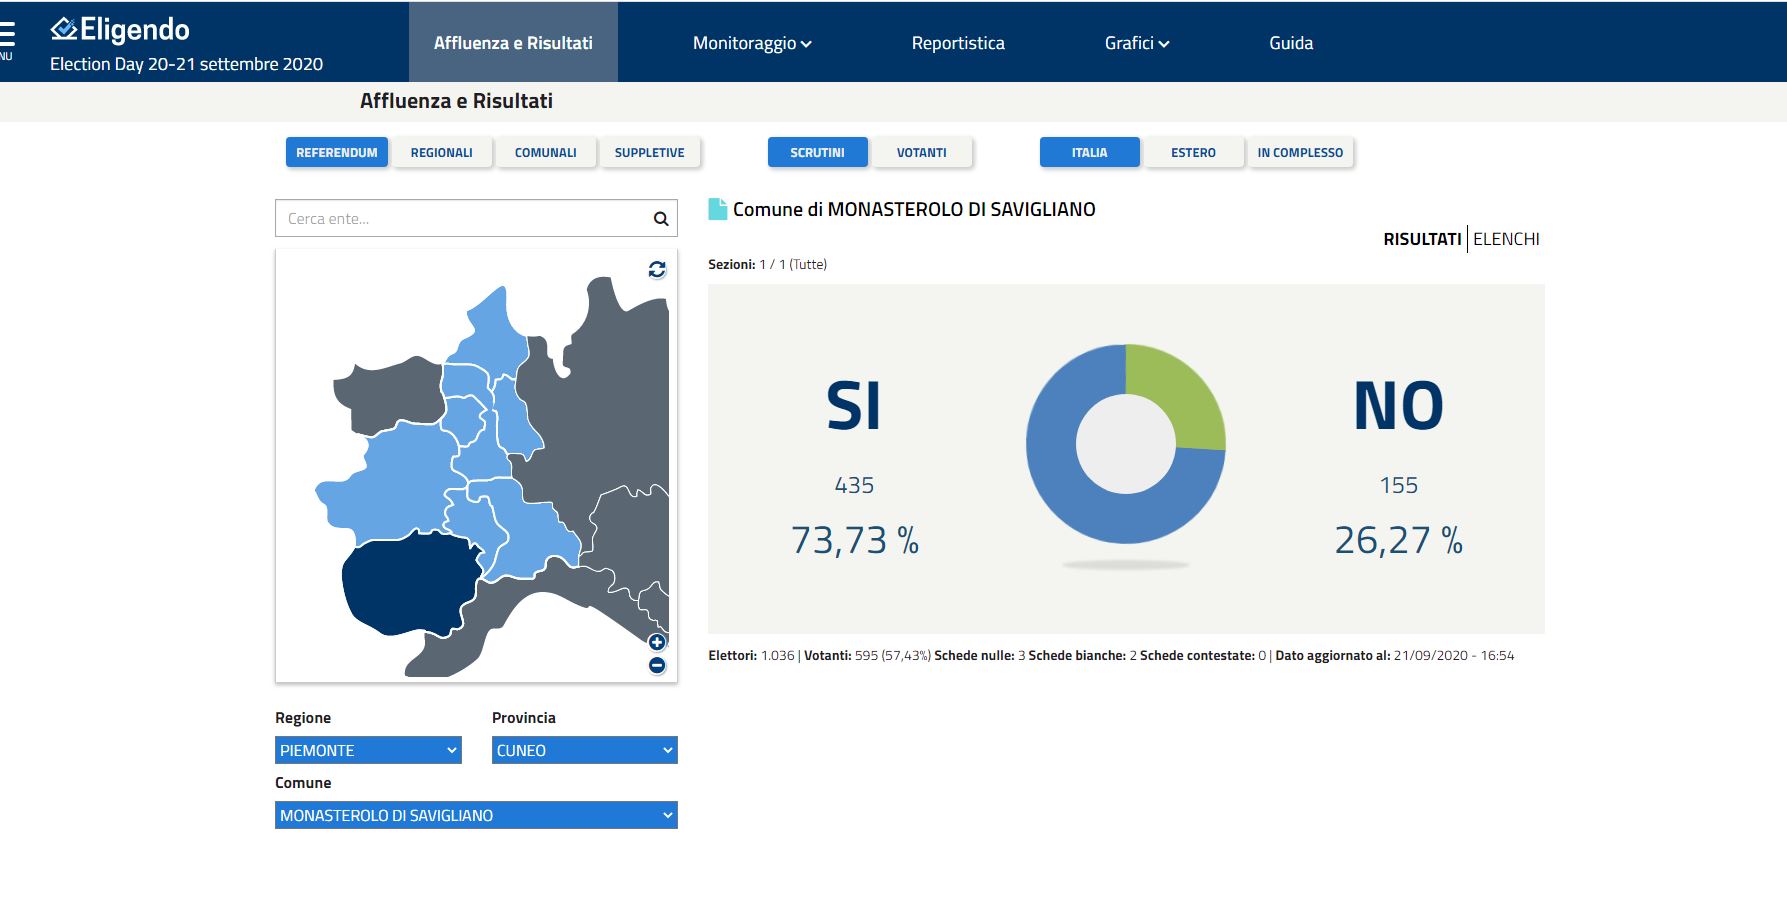Click the Eligendo logo

pos(120,30)
